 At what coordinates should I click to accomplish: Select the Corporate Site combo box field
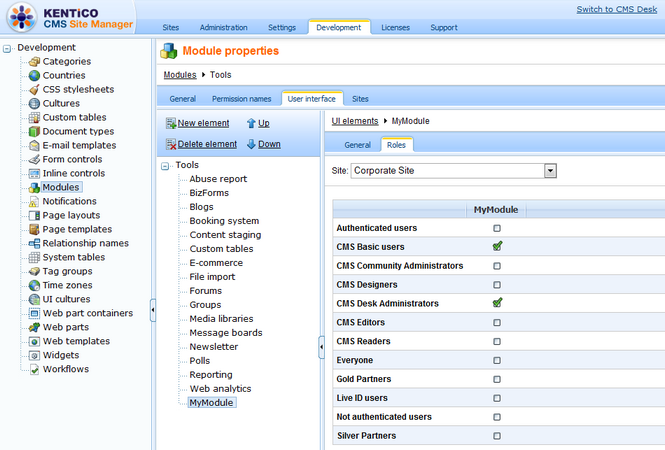[x=453, y=171]
